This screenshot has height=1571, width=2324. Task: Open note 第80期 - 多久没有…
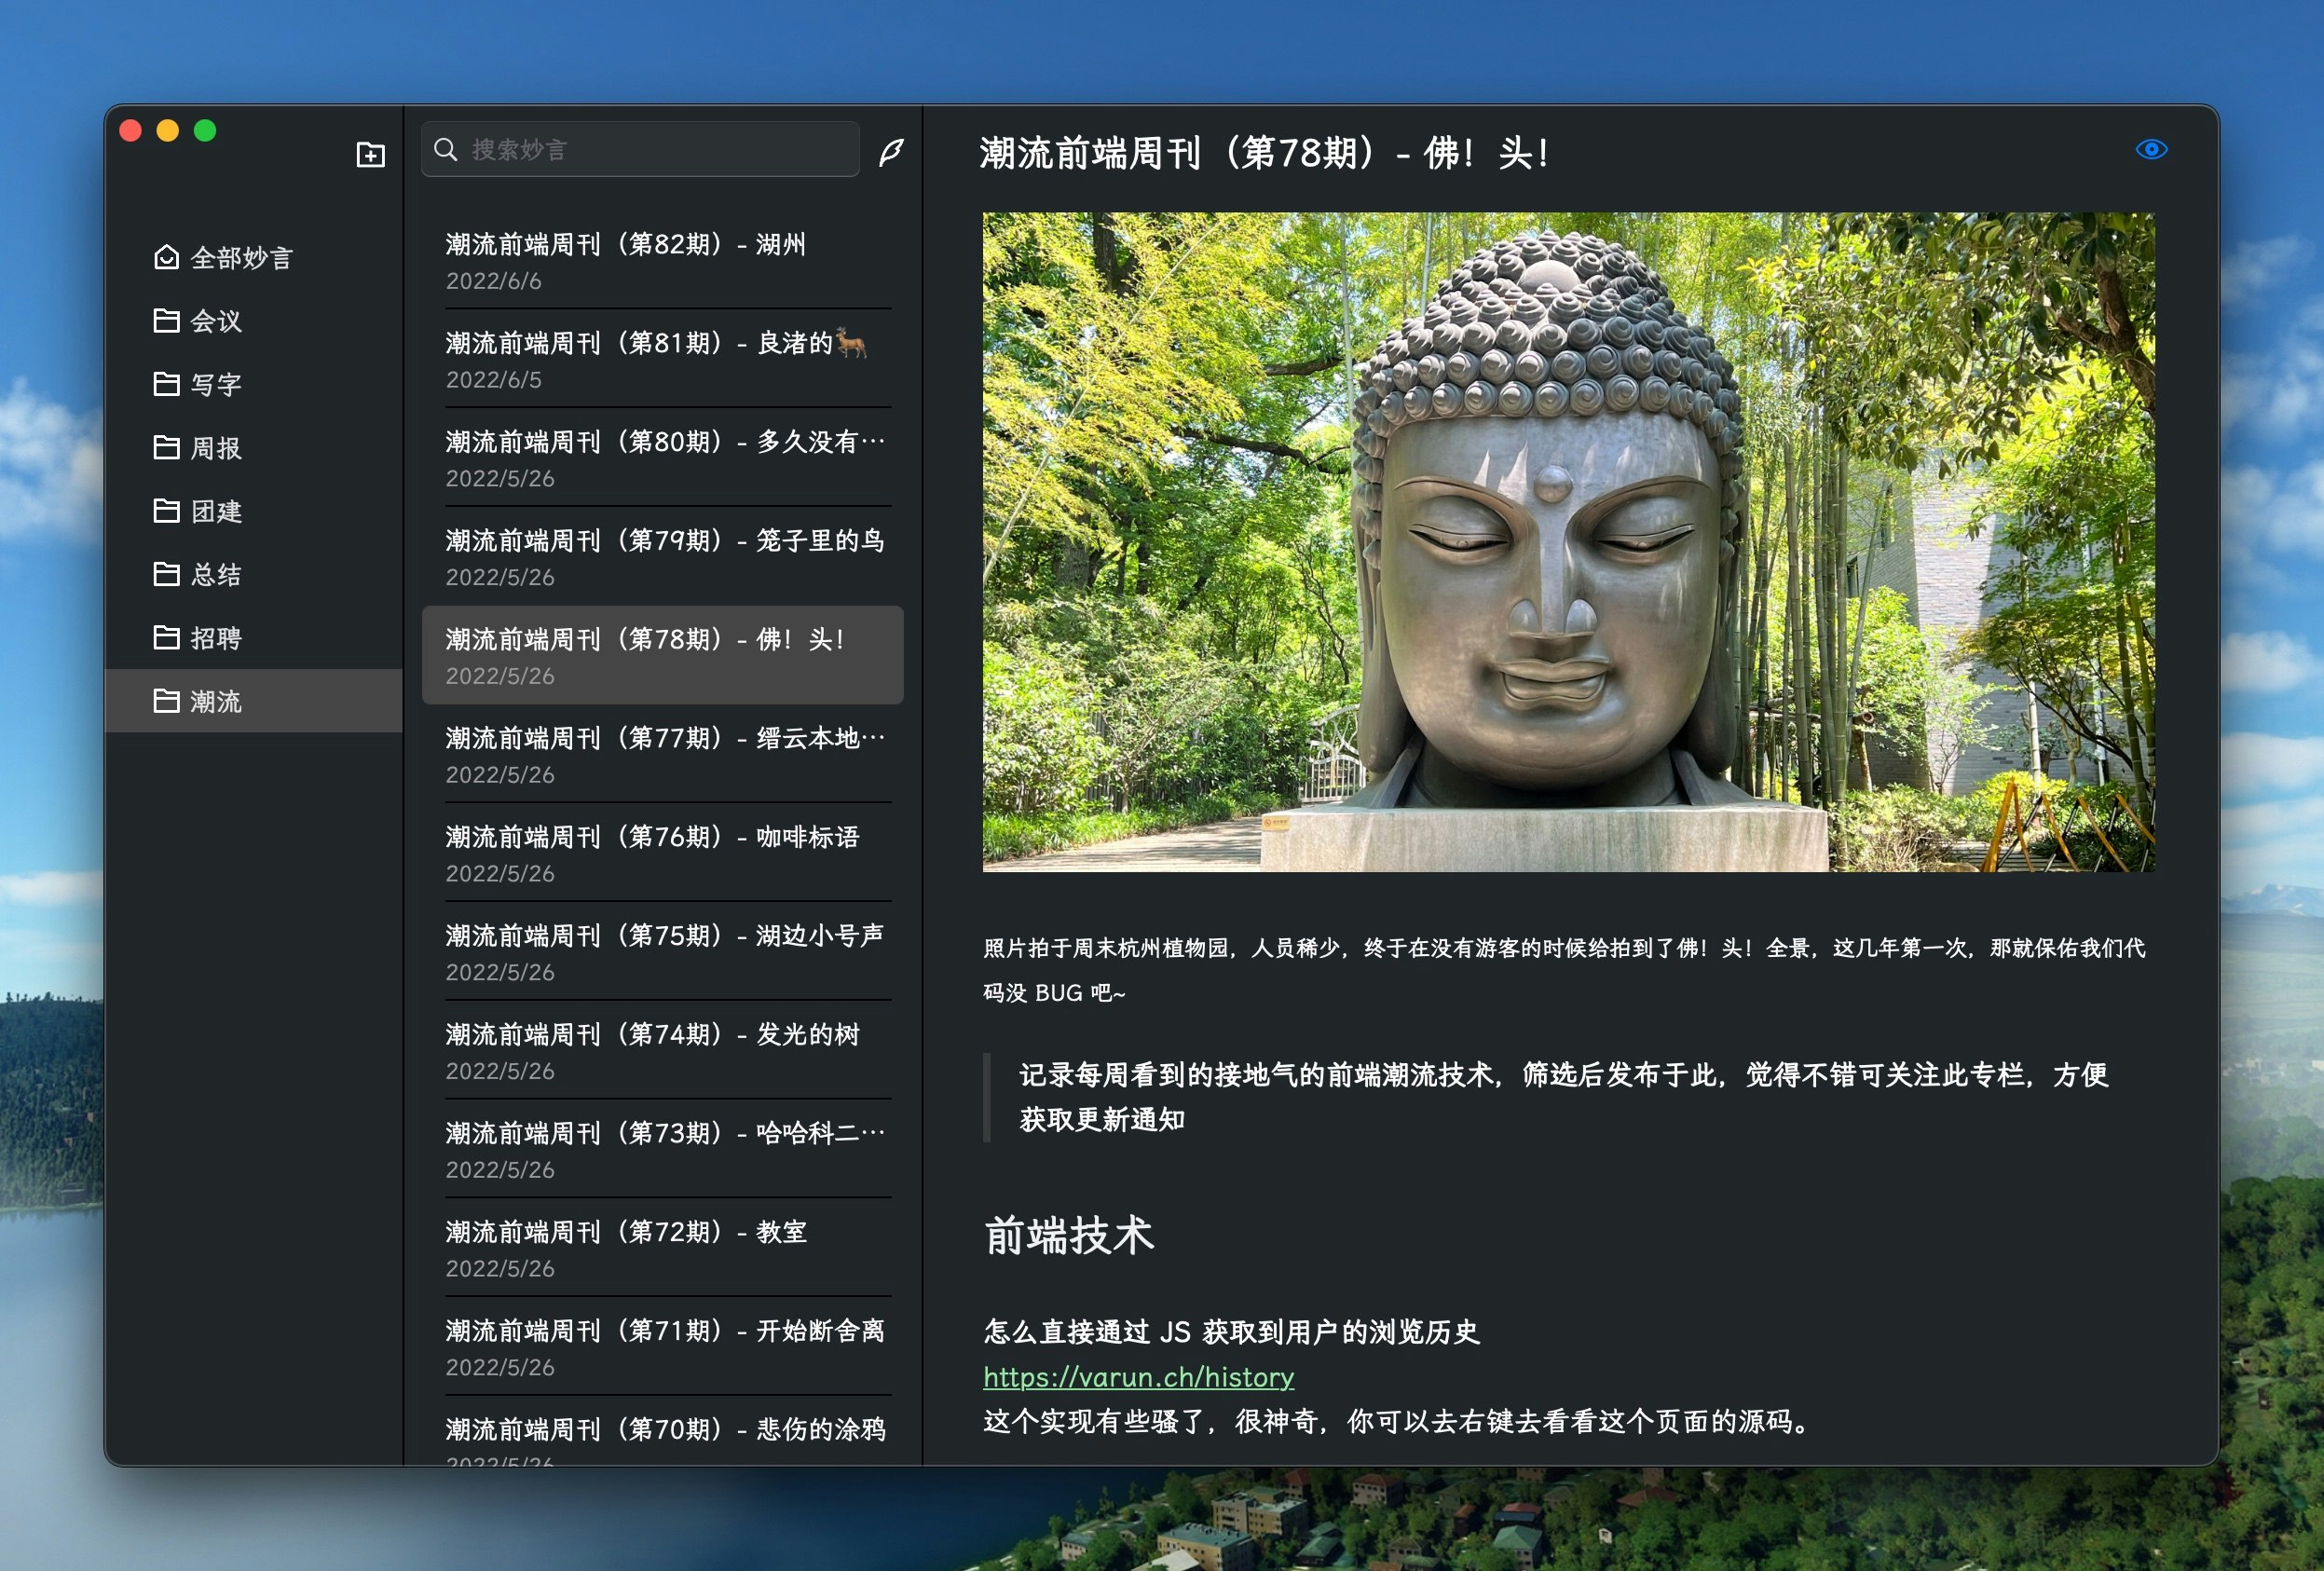pyautogui.click(x=663, y=458)
